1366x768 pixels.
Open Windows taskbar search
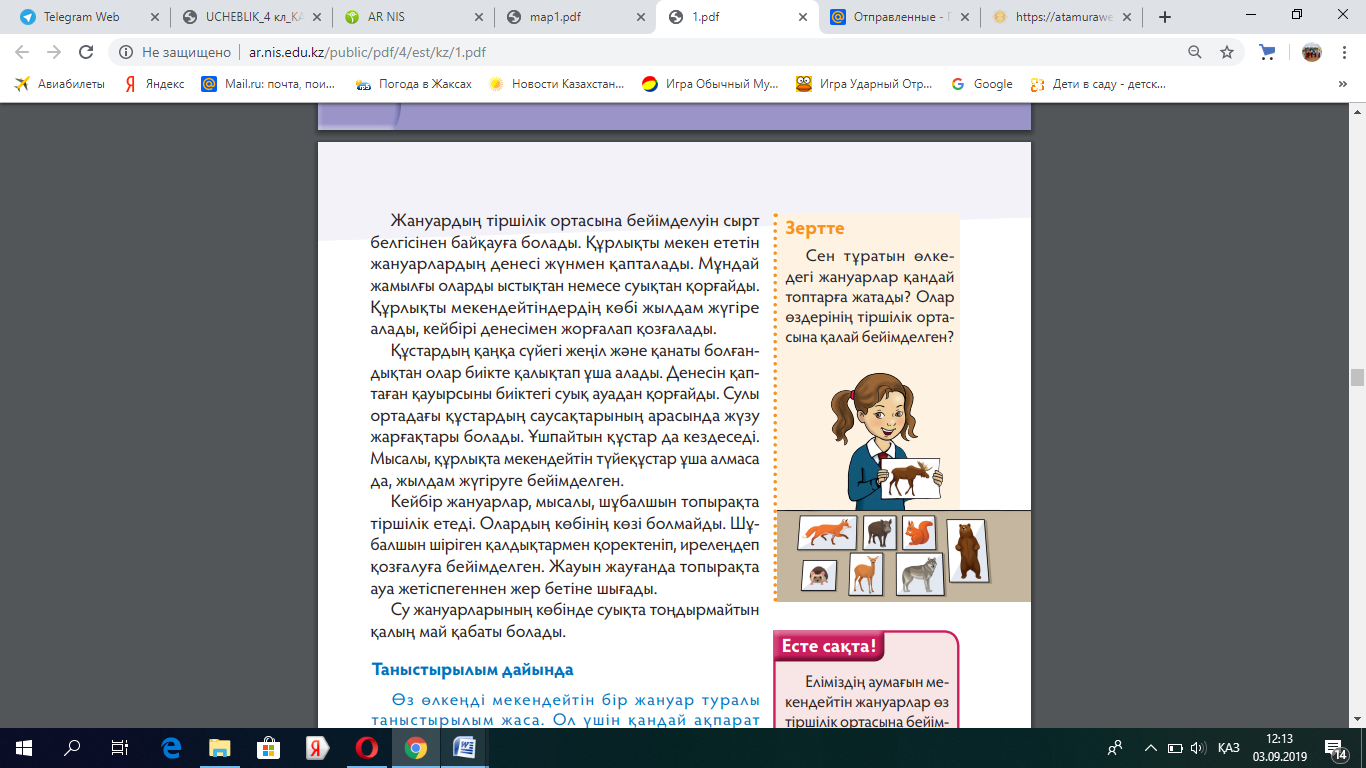(72, 748)
